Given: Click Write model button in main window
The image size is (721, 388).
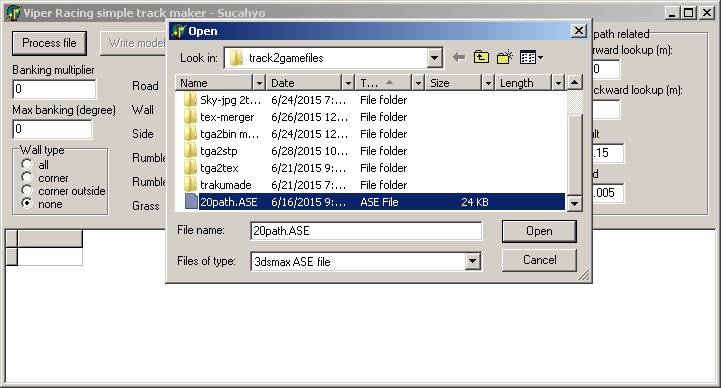Looking at the screenshot, I should [x=133, y=43].
